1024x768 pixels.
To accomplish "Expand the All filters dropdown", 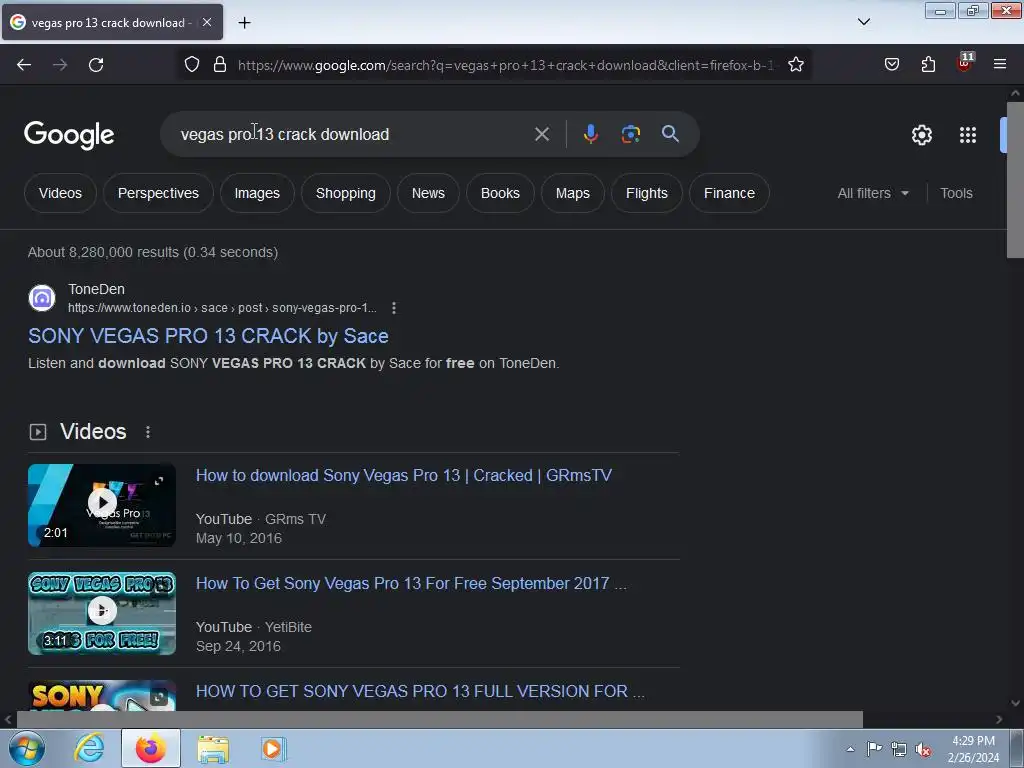I will coord(873,193).
